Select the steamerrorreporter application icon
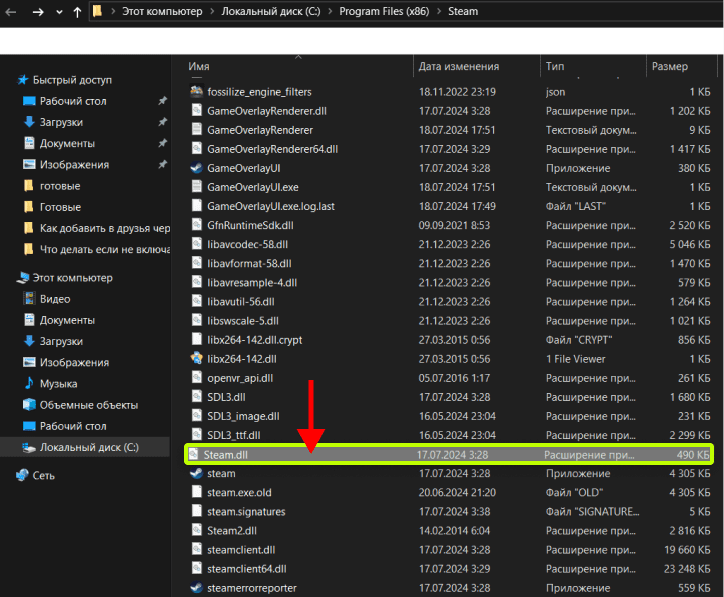724x597 pixels. coord(196,588)
